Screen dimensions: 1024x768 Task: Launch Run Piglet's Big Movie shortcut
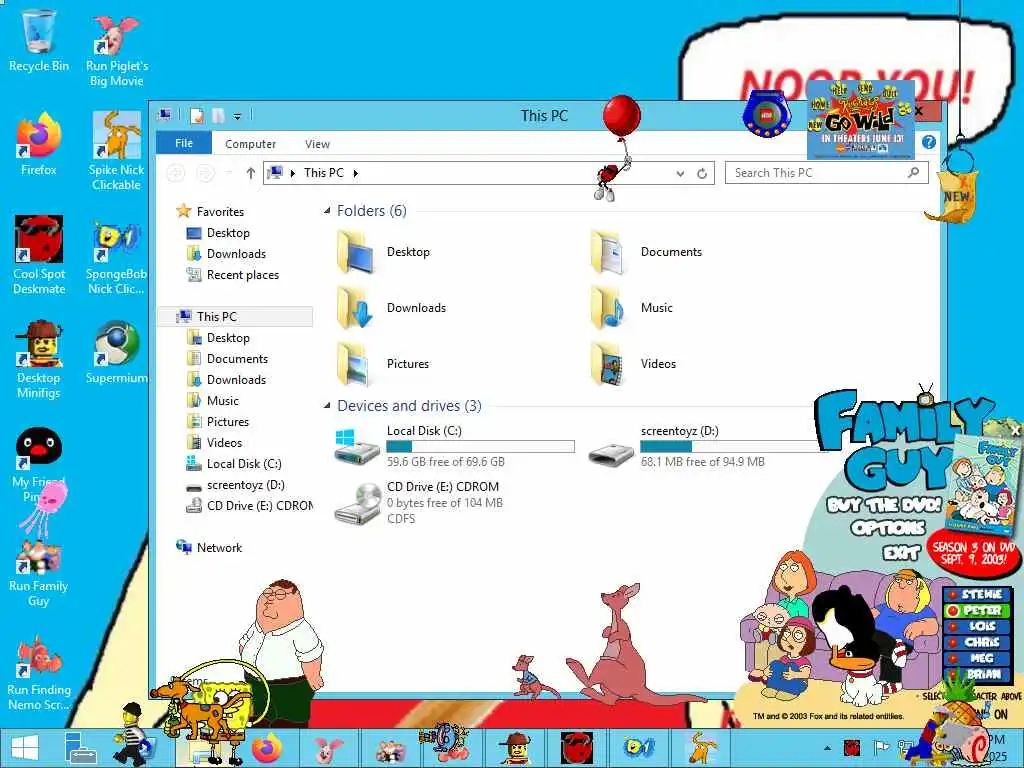pos(116,50)
